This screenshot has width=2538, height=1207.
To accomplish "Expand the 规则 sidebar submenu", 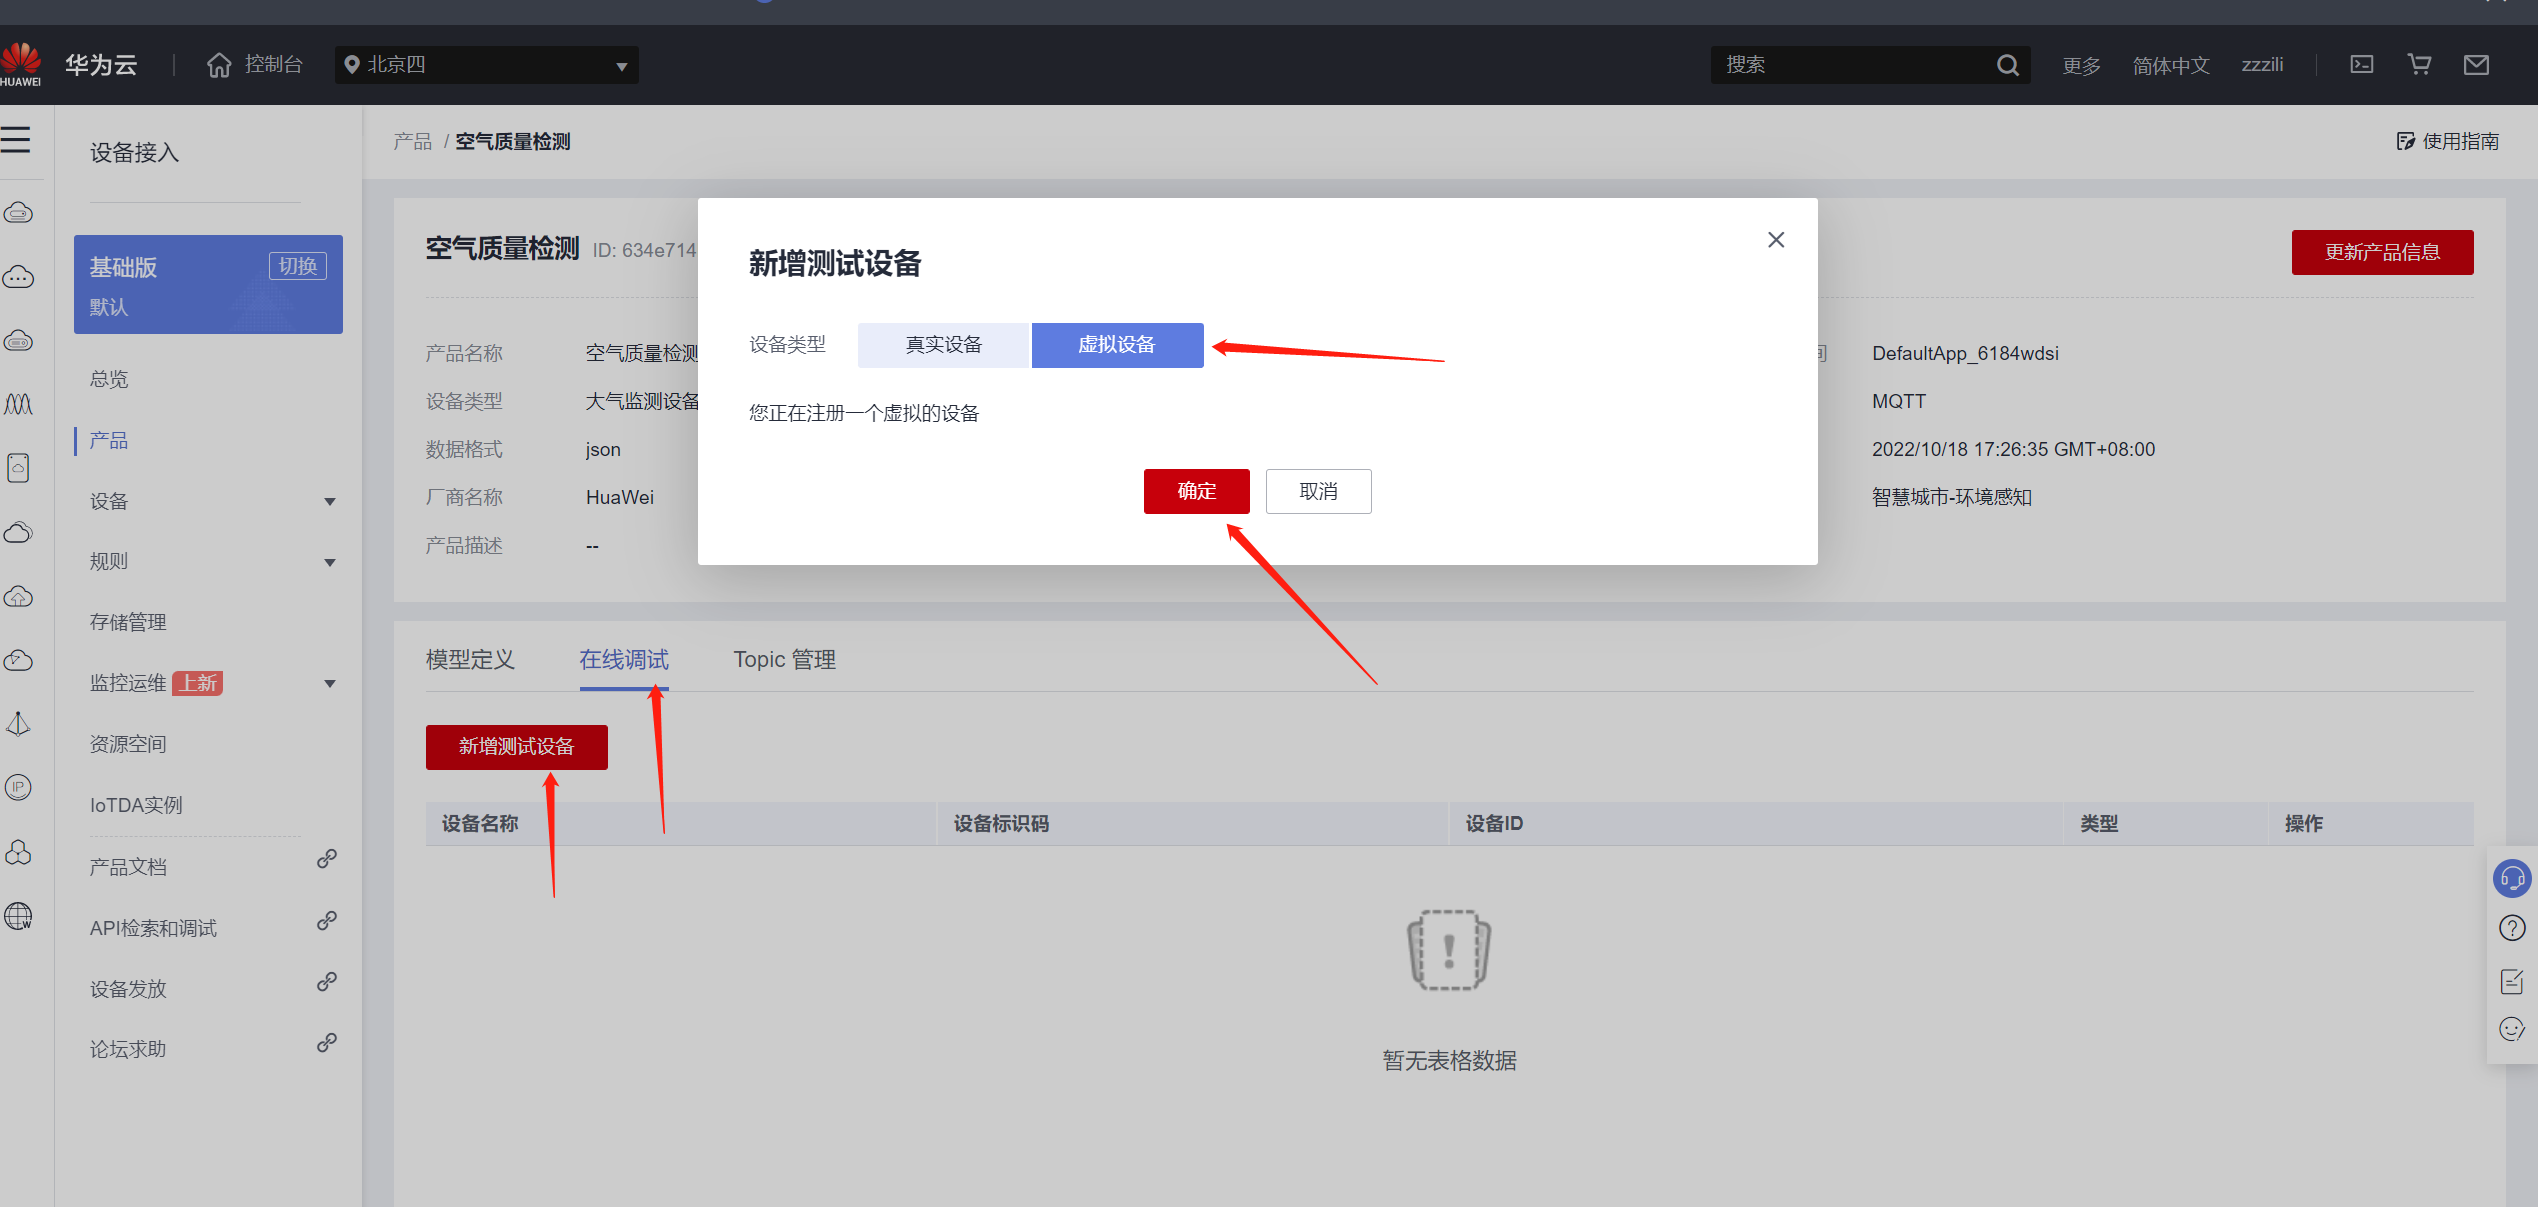I will point(210,562).
